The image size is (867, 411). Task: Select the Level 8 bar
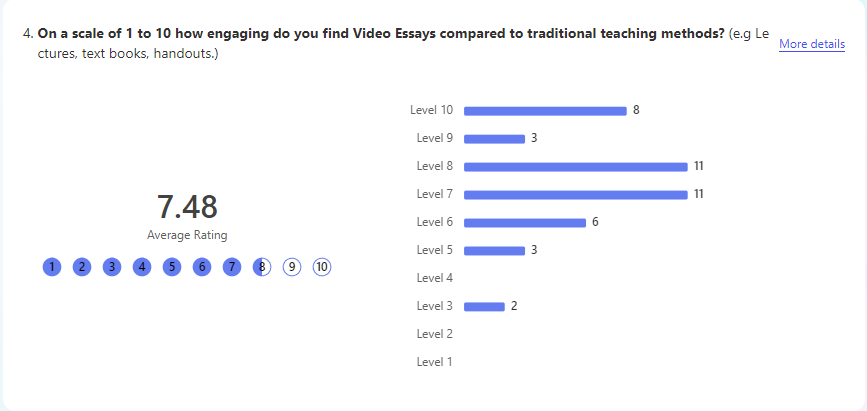[x=576, y=167]
